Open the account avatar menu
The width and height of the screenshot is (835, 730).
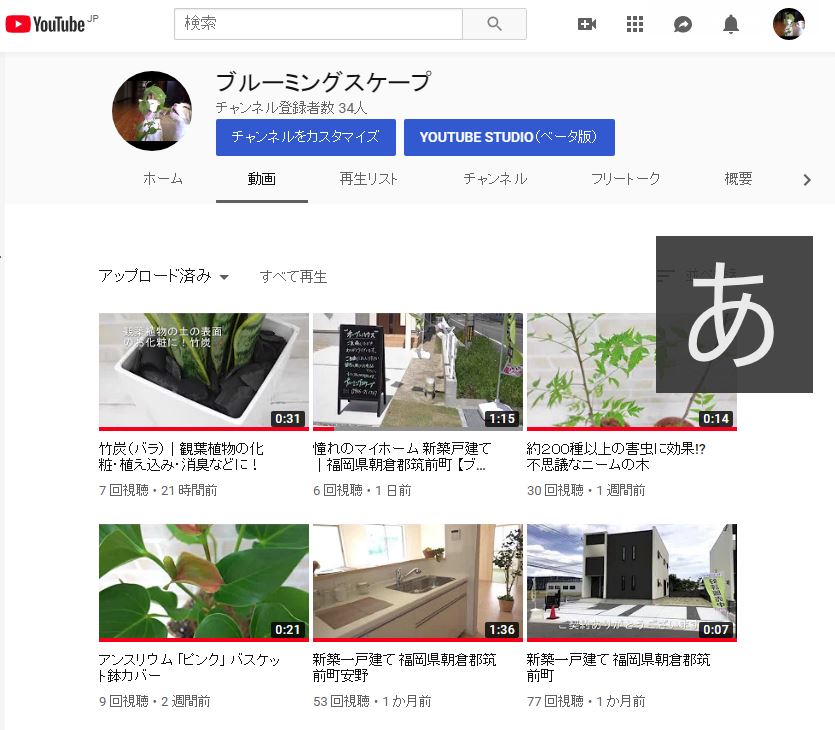click(789, 24)
